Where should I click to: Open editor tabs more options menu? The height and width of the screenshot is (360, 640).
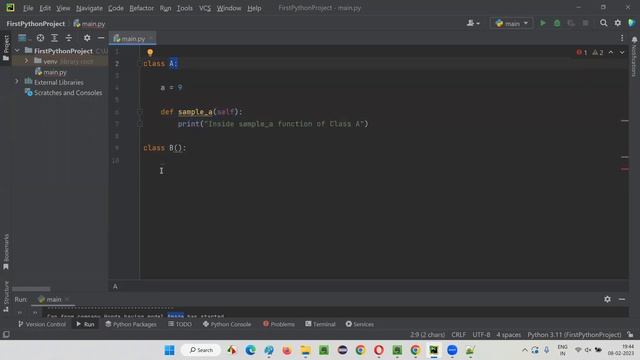[x=622, y=38]
